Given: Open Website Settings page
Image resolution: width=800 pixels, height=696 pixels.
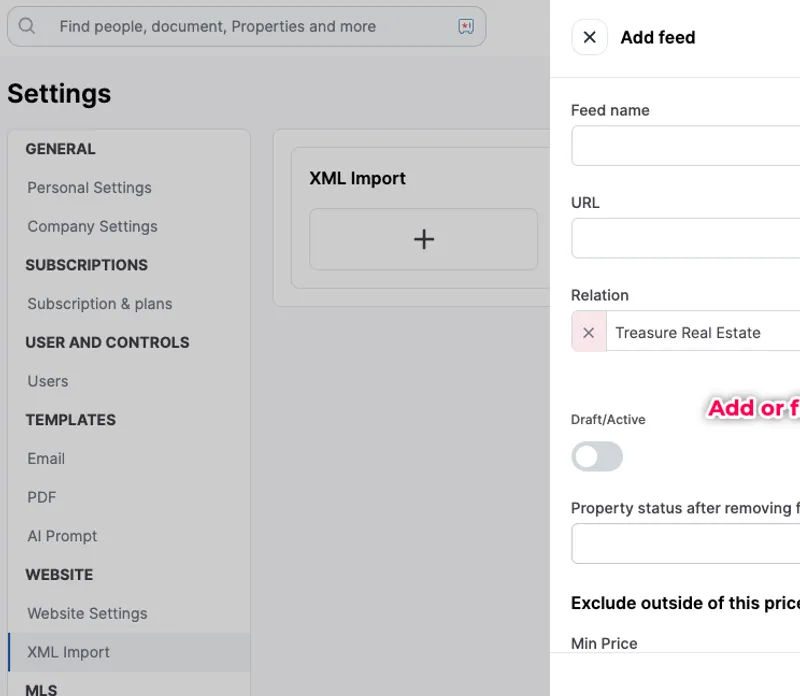Looking at the screenshot, I should click(x=87, y=614).
